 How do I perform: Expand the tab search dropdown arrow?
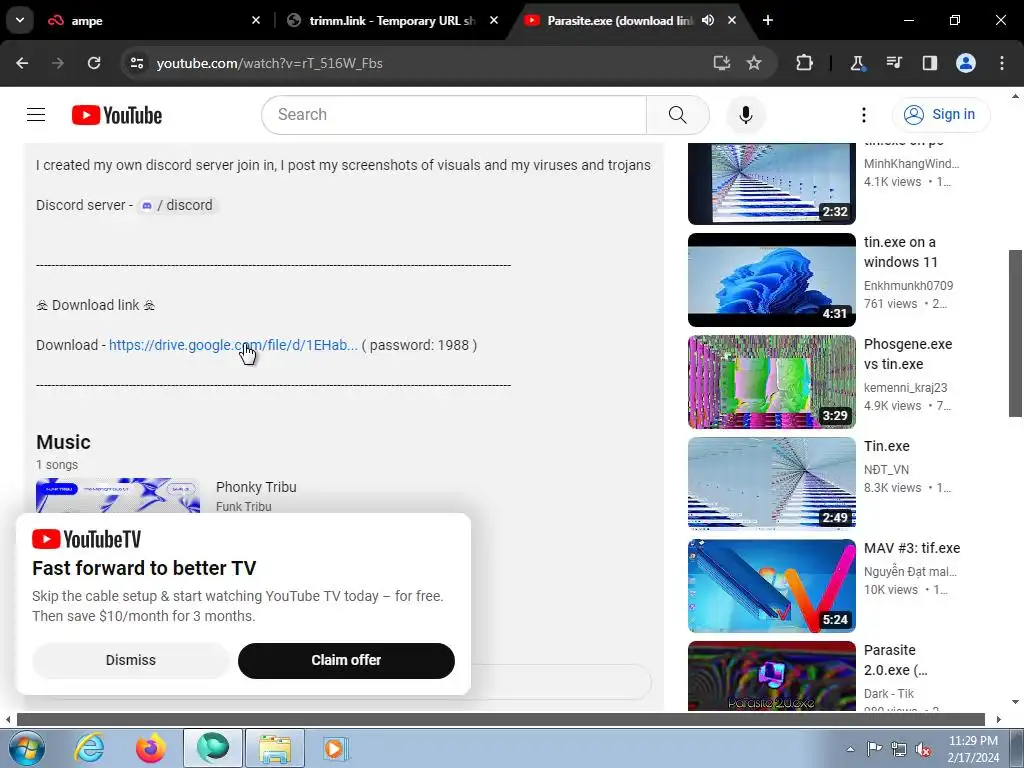coord(20,20)
